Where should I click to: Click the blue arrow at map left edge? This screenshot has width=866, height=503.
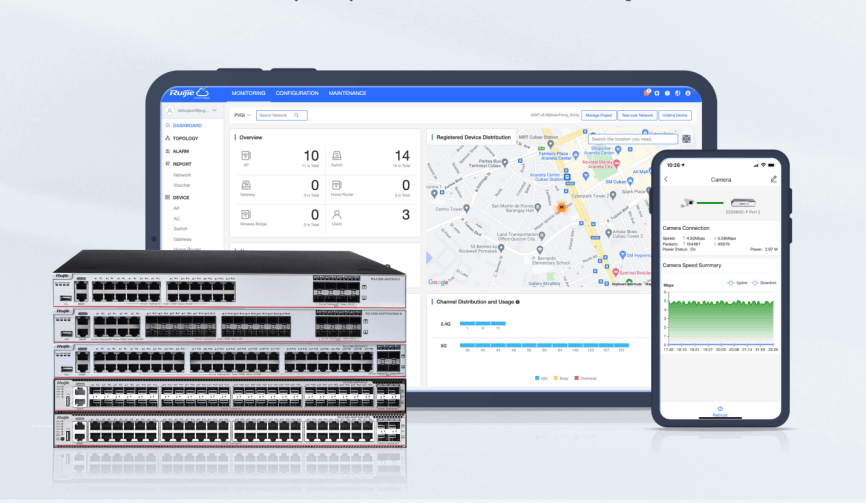[429, 257]
